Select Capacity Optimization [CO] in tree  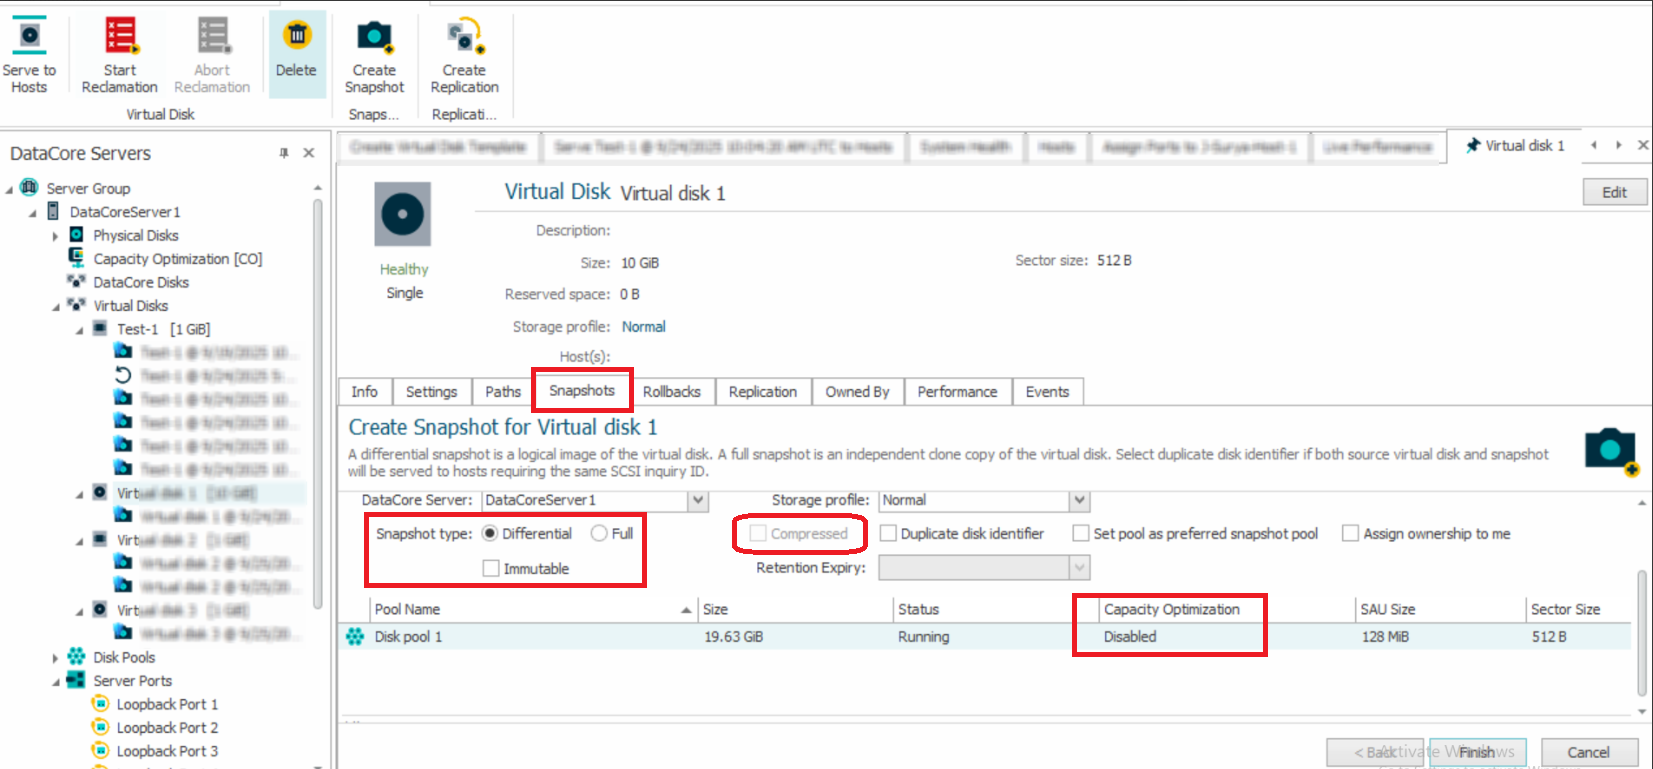[177, 259]
